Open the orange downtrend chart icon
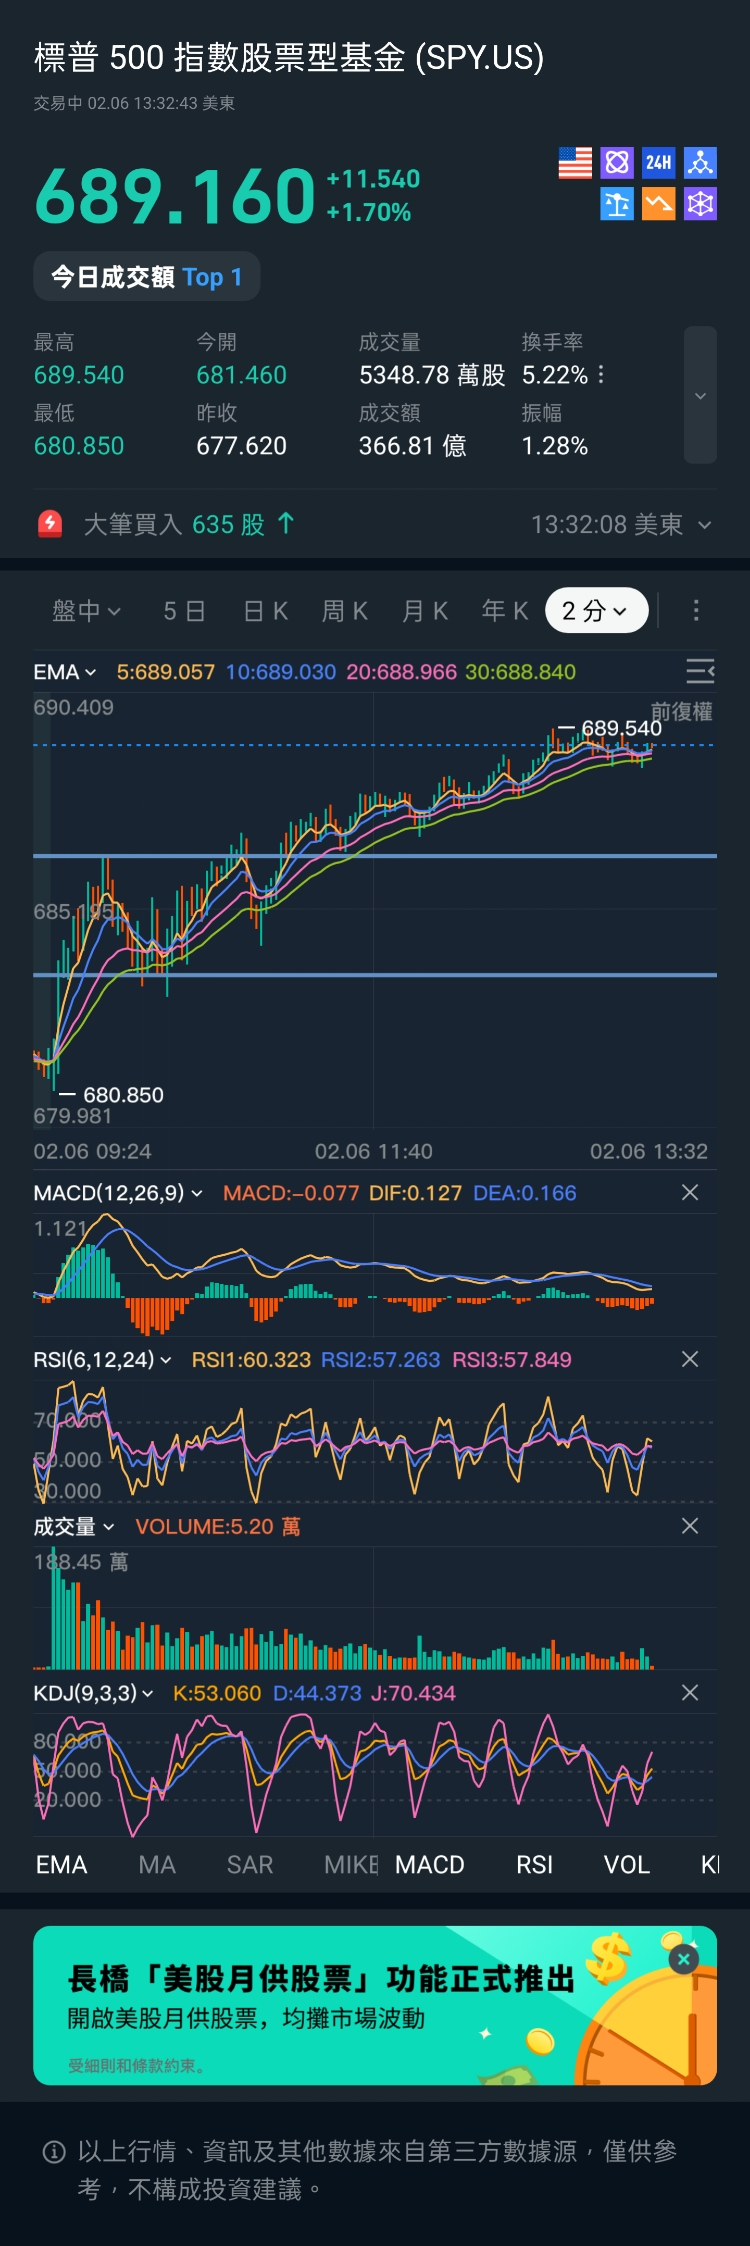The image size is (750, 2246). pos(658,204)
